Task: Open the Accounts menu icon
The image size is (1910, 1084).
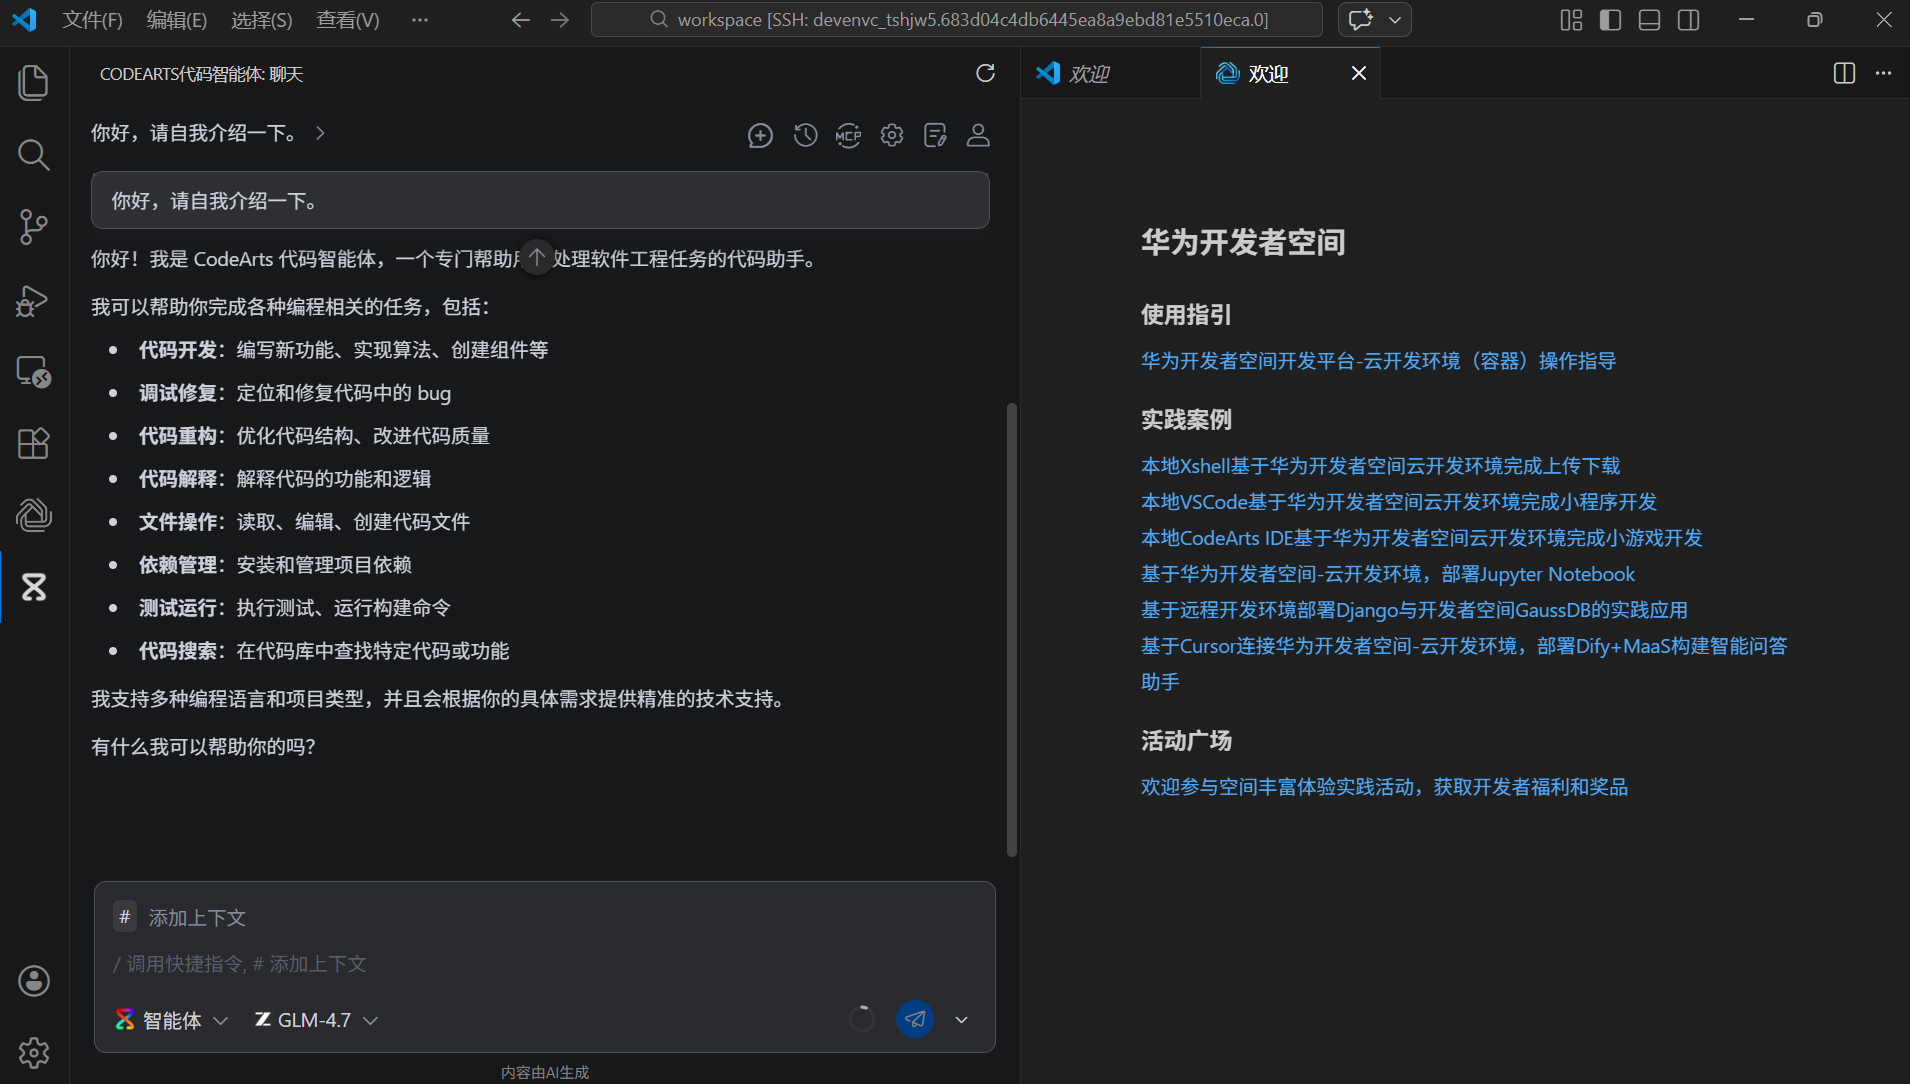Action: click(x=34, y=981)
